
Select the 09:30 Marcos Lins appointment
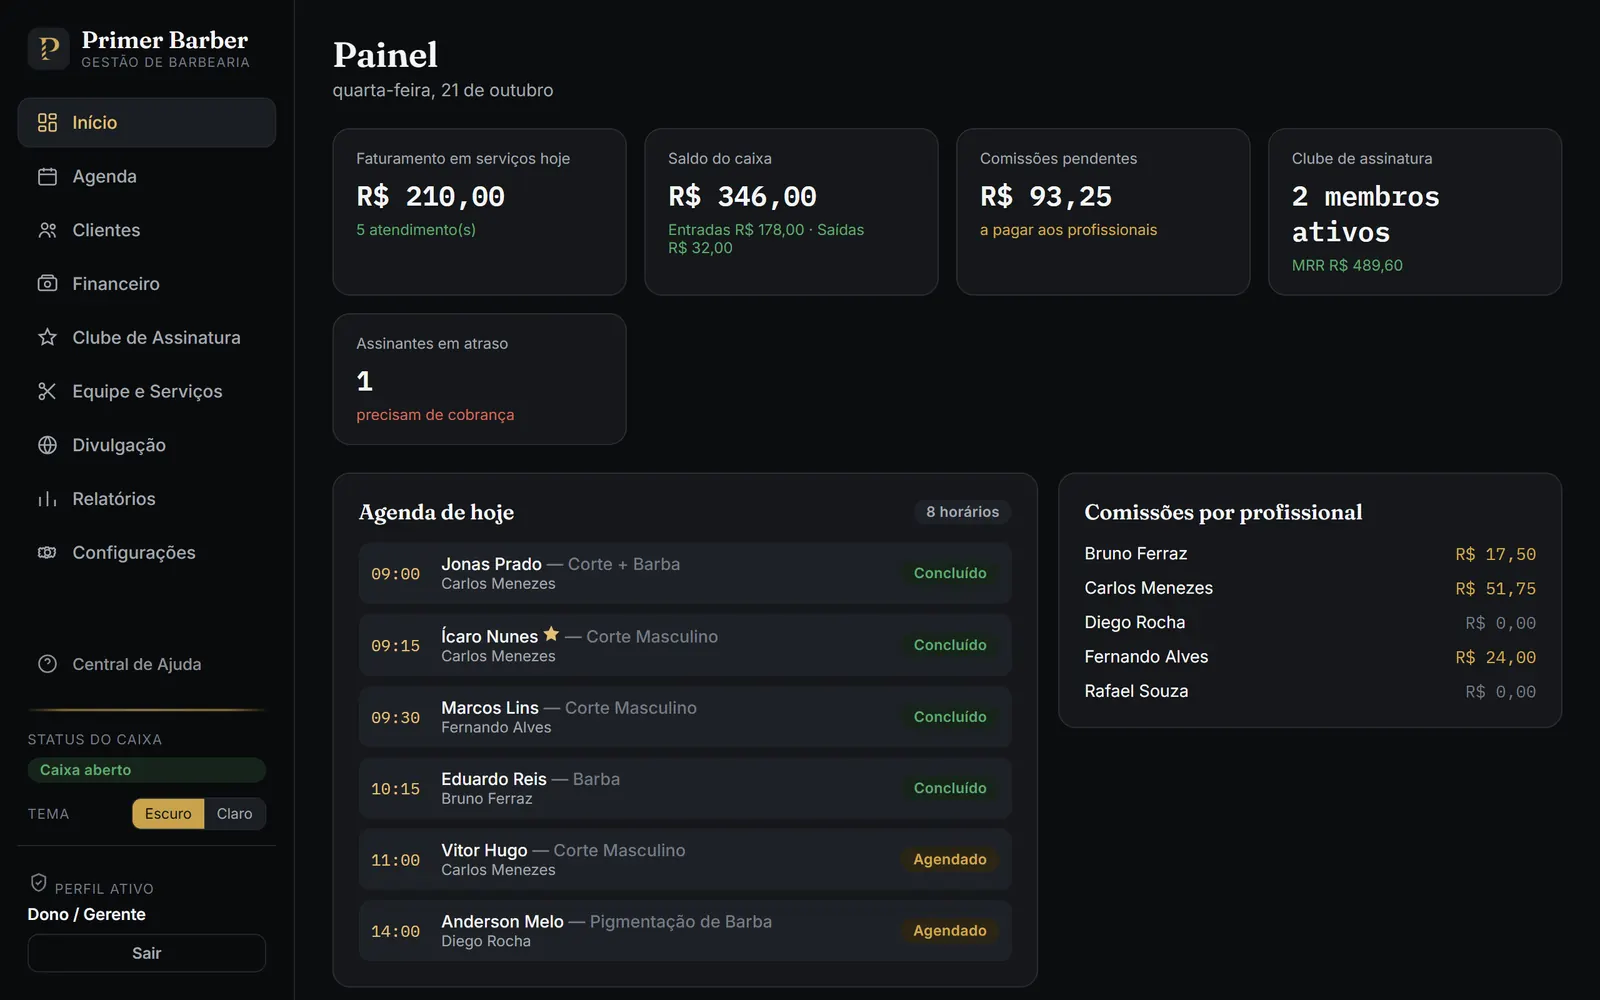tap(685, 717)
